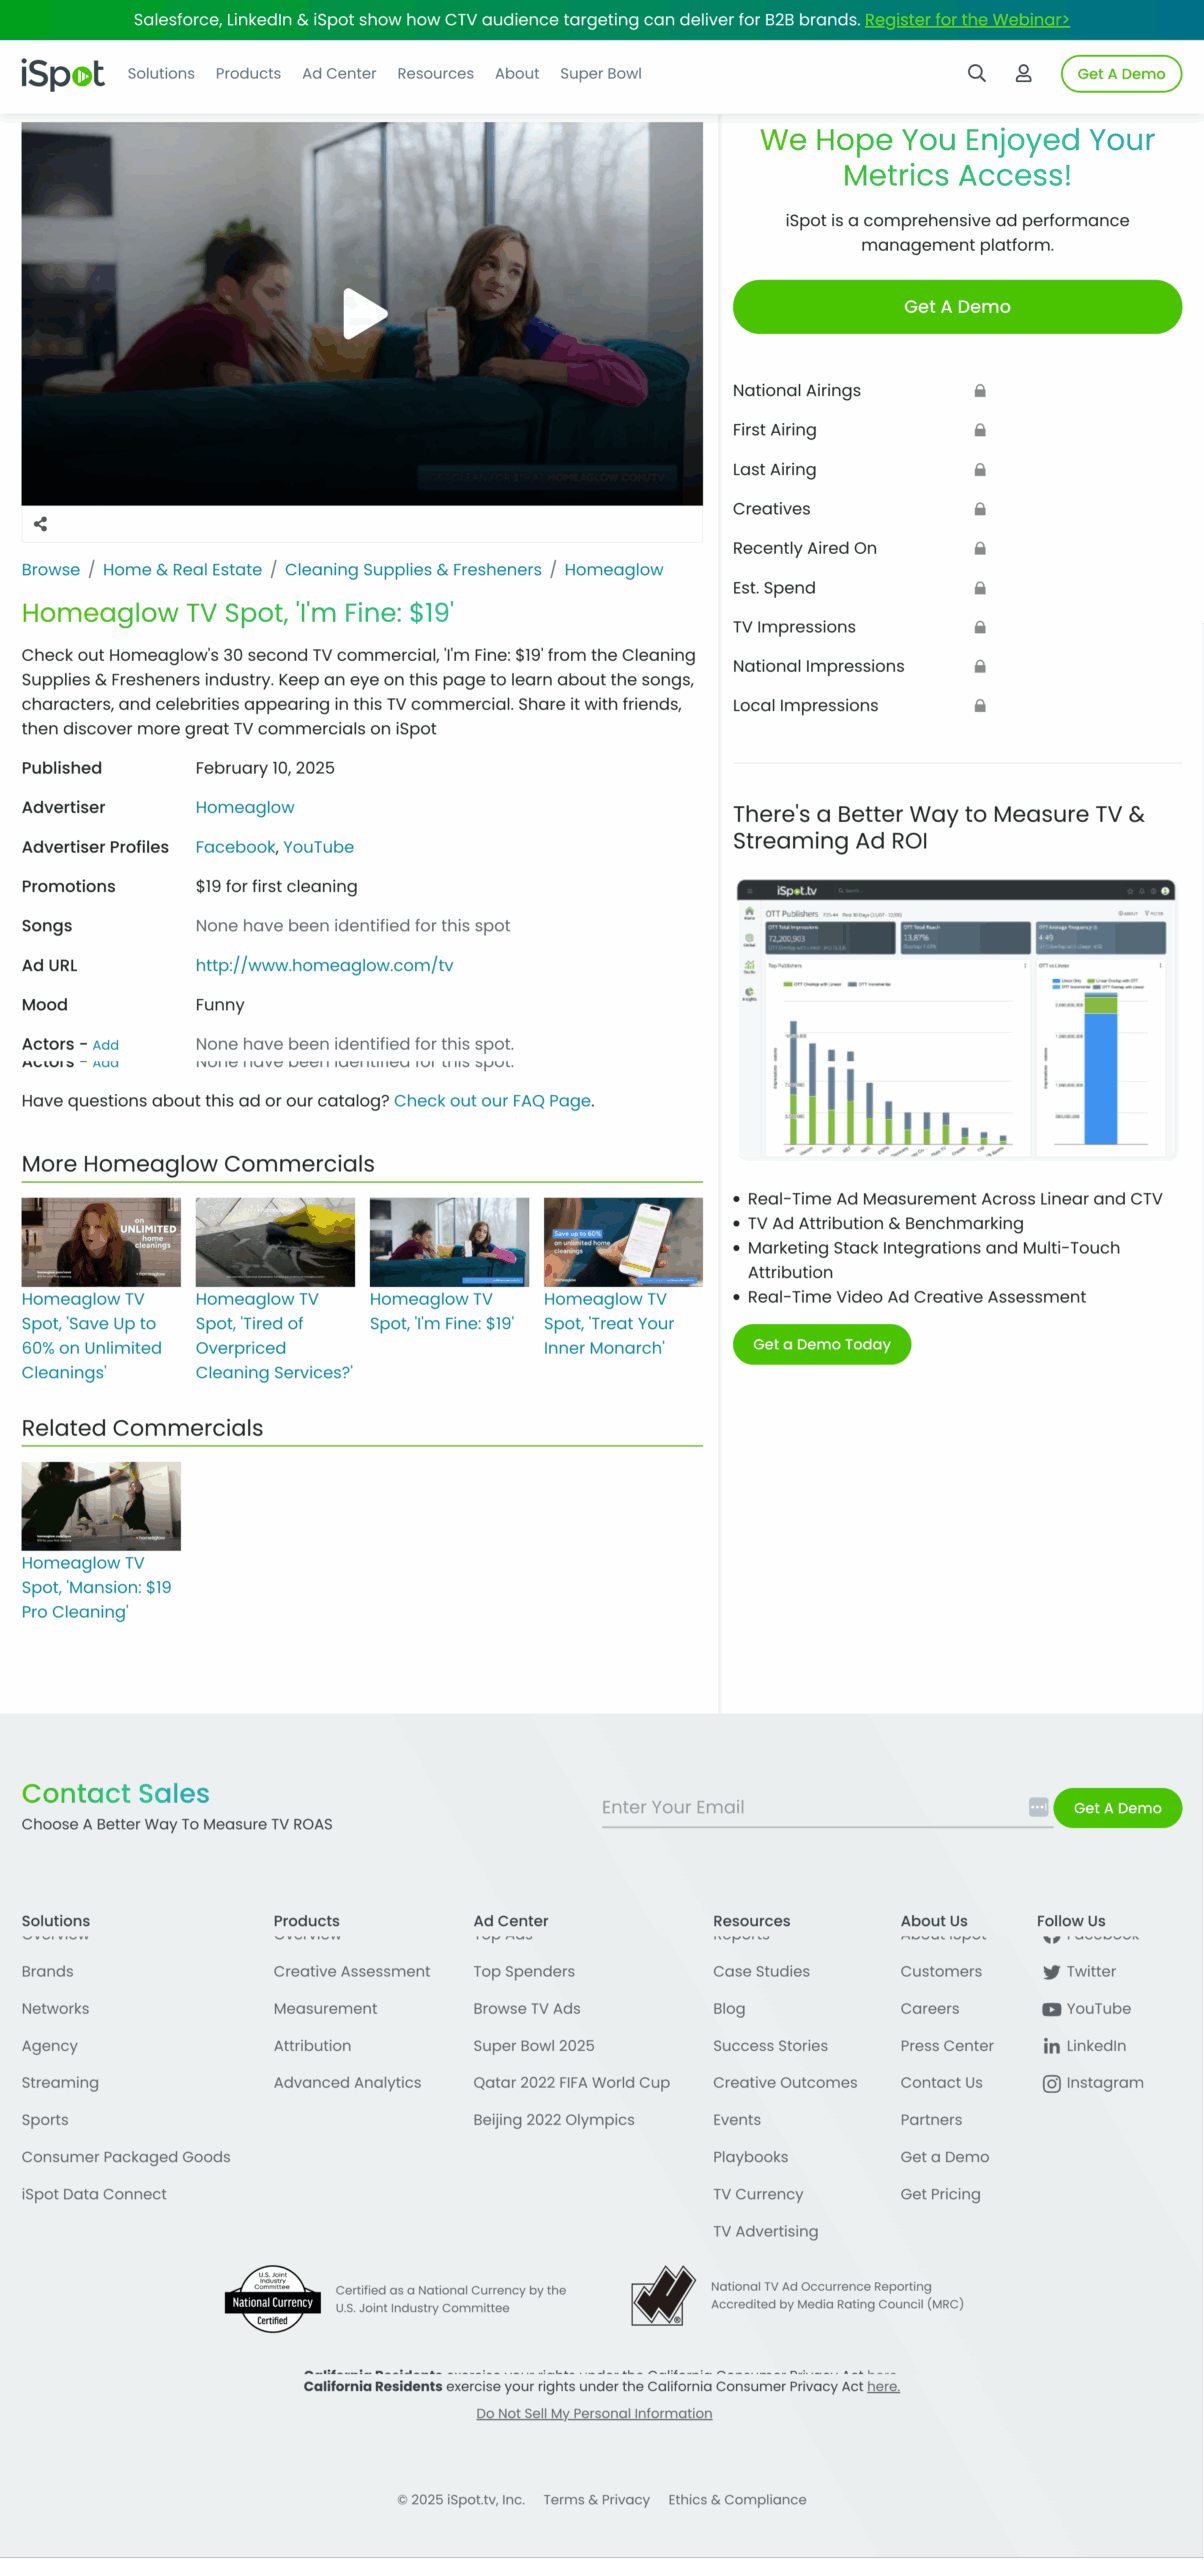Viewport: 1204px width, 2560px height.
Task: Open Homeaglow advertiser link
Action: coord(245,808)
